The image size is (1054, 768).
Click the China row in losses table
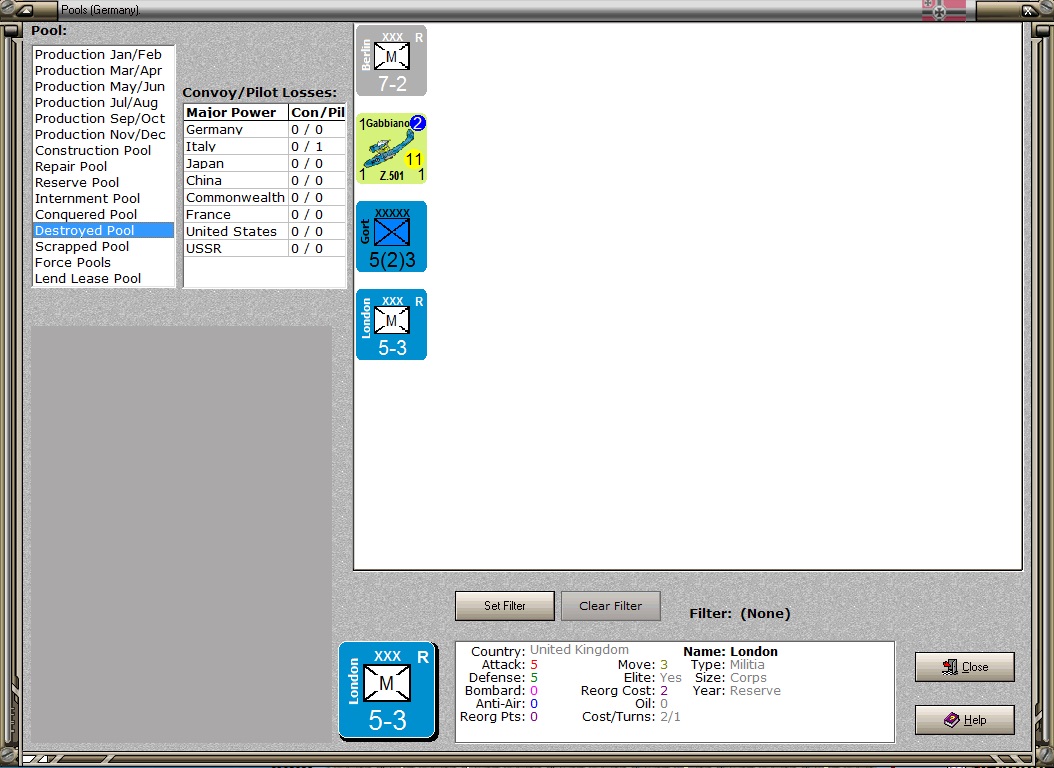[x=265, y=181]
